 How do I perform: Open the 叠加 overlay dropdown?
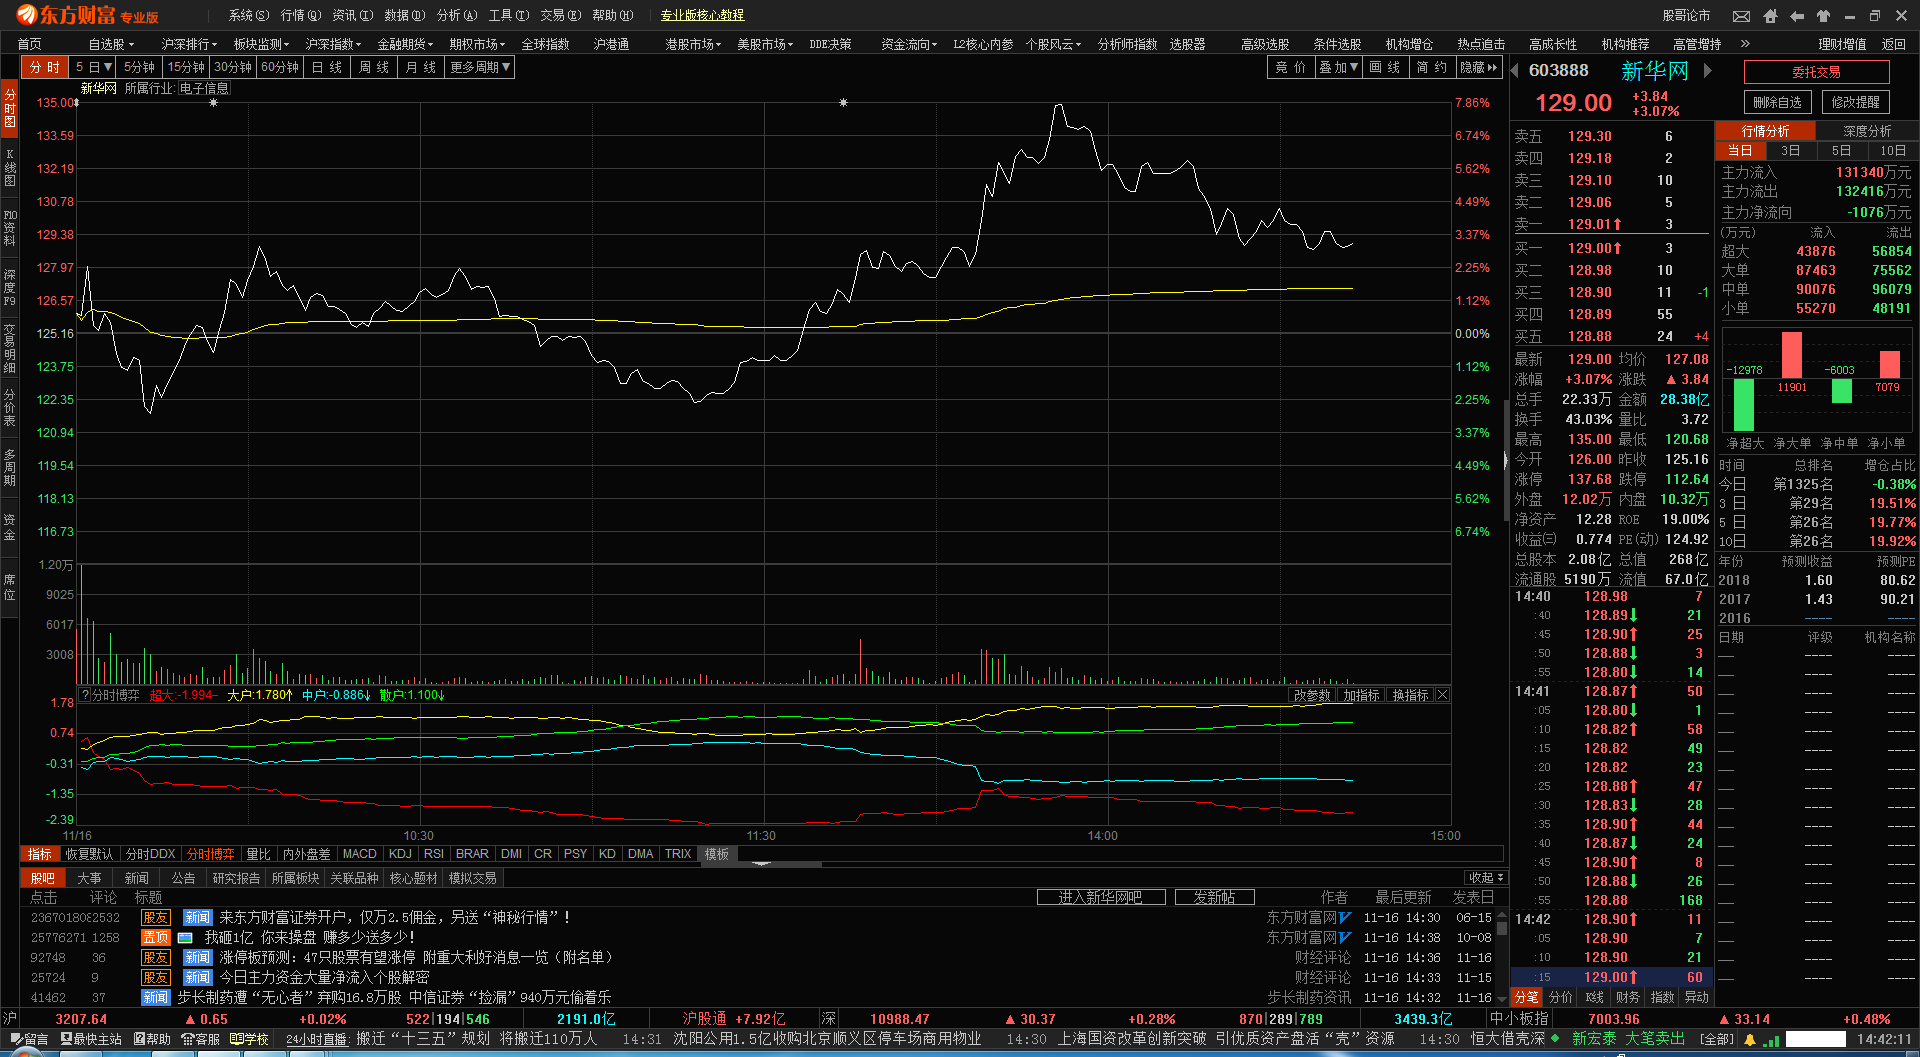[1338, 67]
